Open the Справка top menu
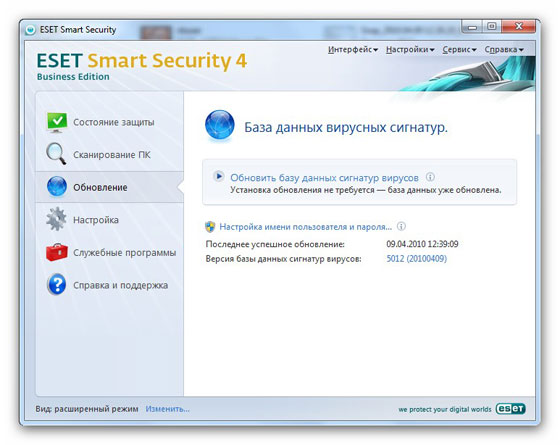 (x=504, y=50)
